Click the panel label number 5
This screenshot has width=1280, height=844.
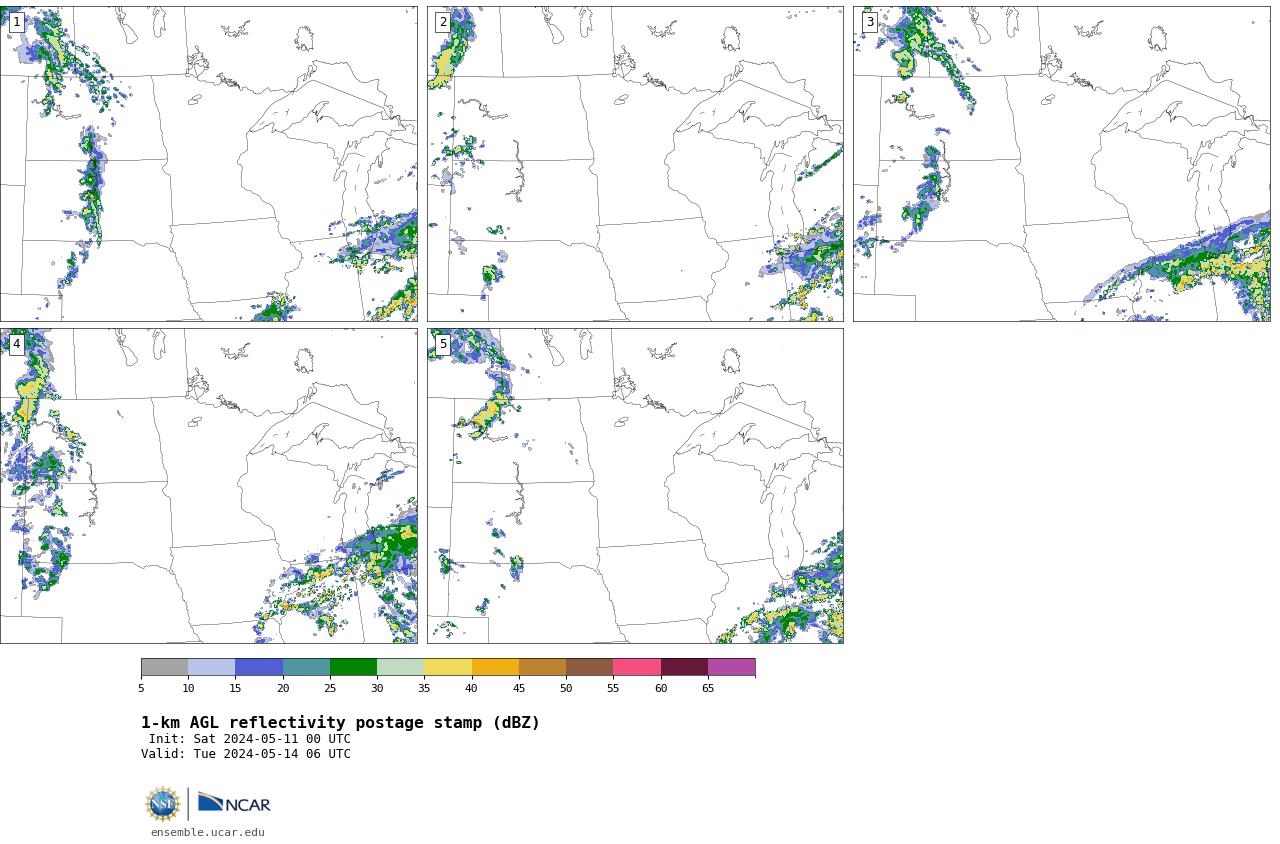click(443, 344)
